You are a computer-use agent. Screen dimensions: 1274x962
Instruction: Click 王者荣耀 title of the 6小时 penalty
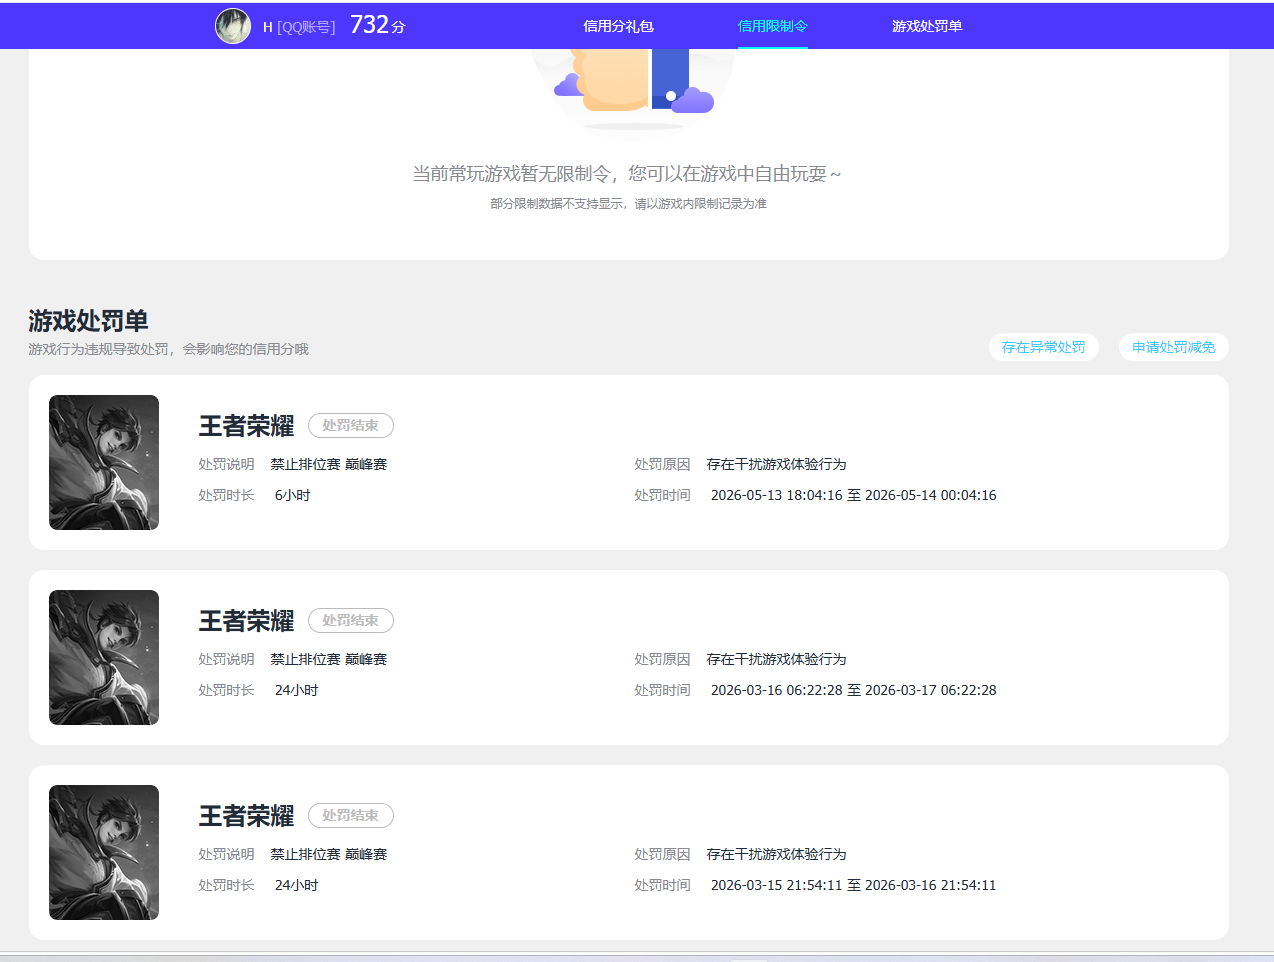pos(246,426)
